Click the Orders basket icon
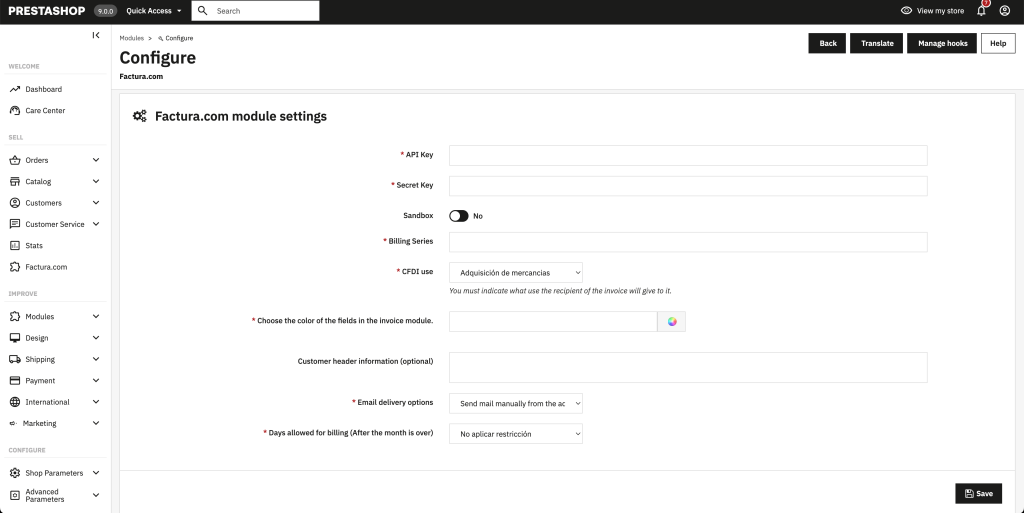Screen dimensions: 1024x513 14,161
